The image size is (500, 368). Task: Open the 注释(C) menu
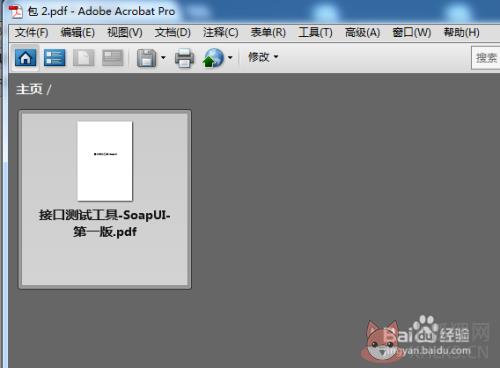[x=220, y=32]
